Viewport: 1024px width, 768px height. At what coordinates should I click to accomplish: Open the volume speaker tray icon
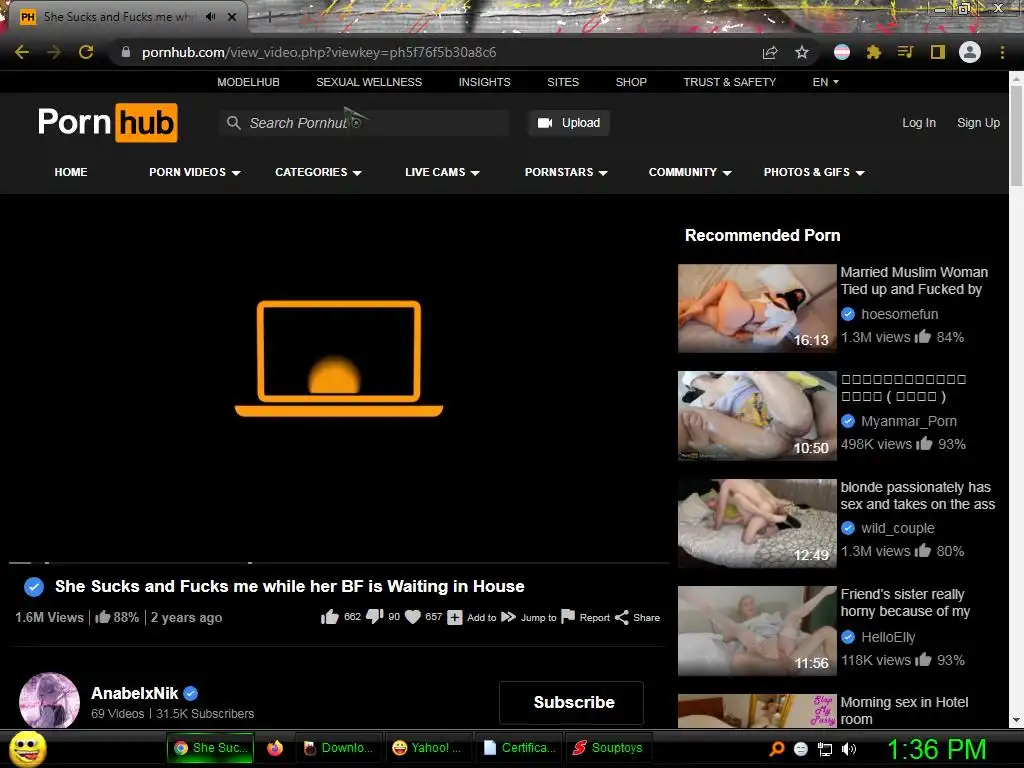[849, 749]
